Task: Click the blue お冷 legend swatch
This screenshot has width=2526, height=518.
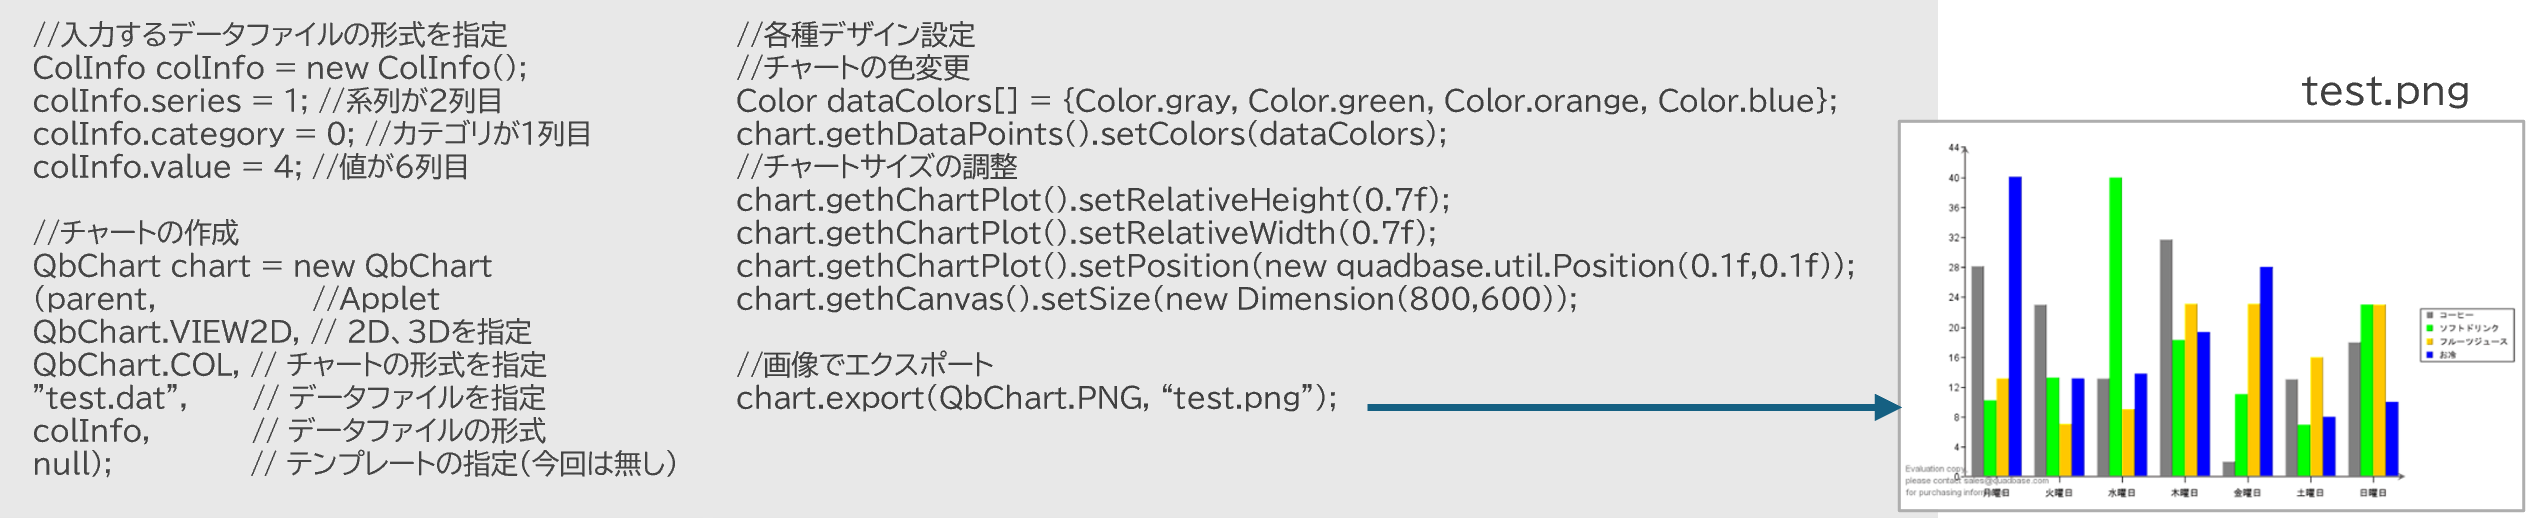Action: coord(2429,355)
